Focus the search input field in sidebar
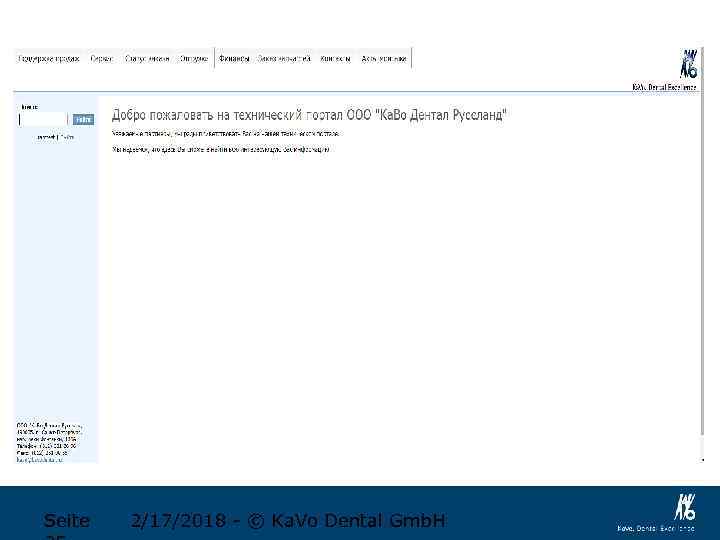Viewport: 720px width, 540px height. click(43, 120)
